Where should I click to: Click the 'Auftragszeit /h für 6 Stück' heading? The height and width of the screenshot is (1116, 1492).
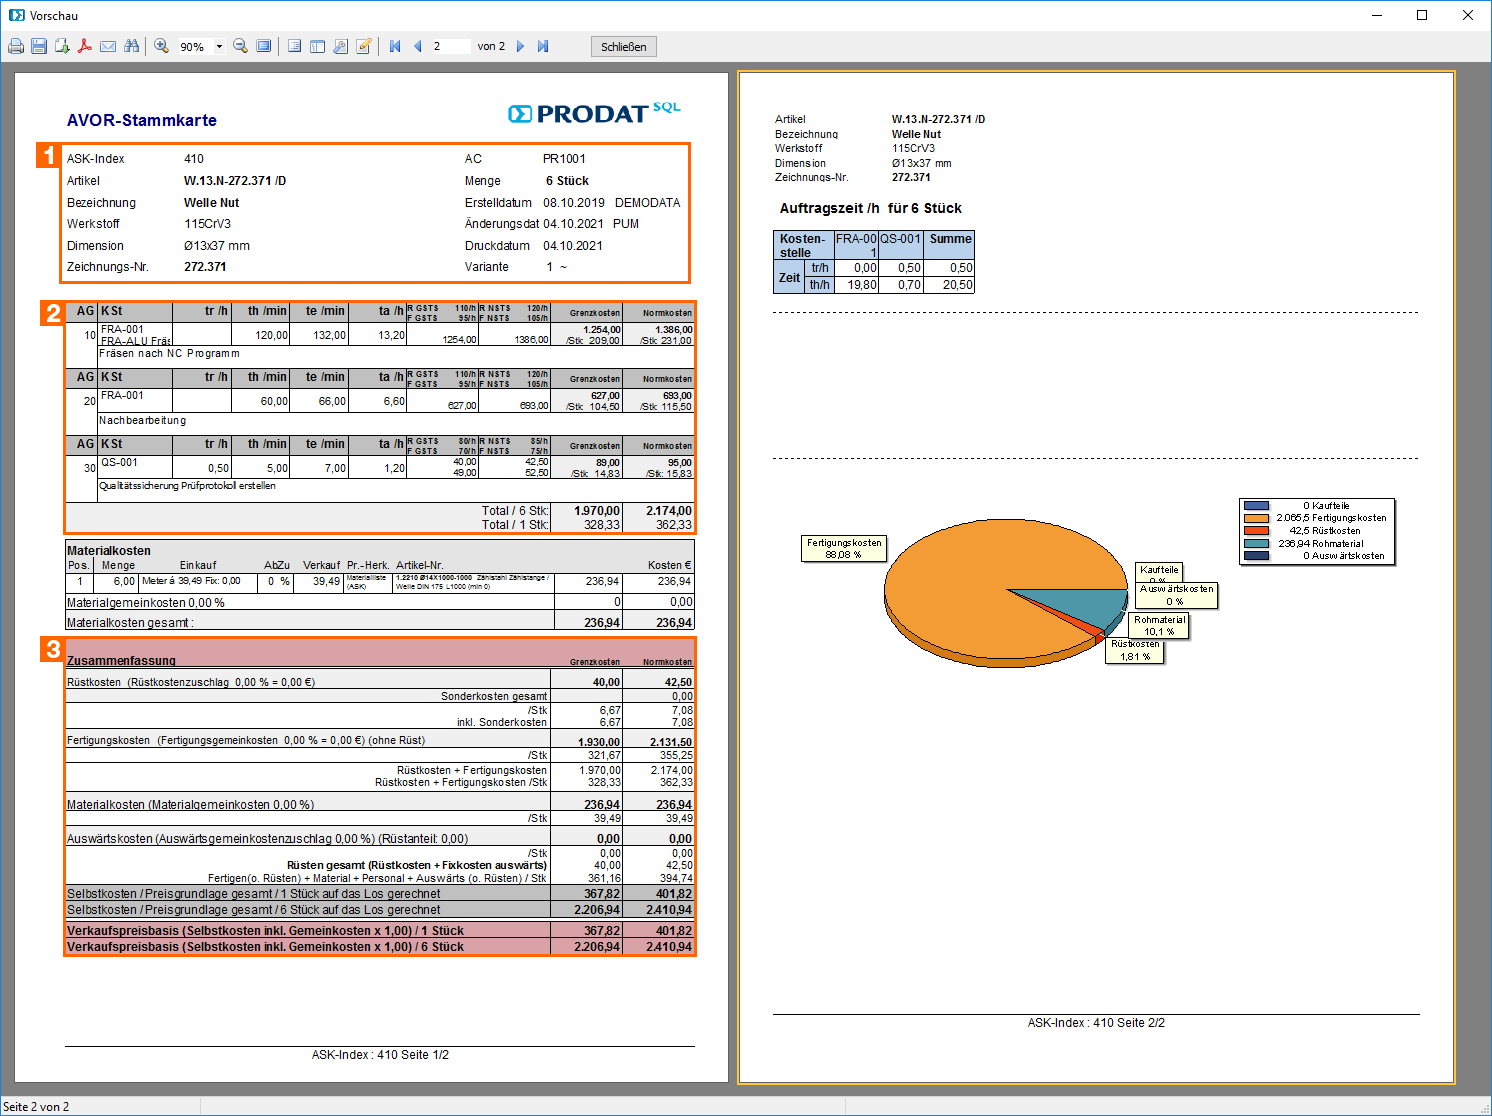point(871,208)
